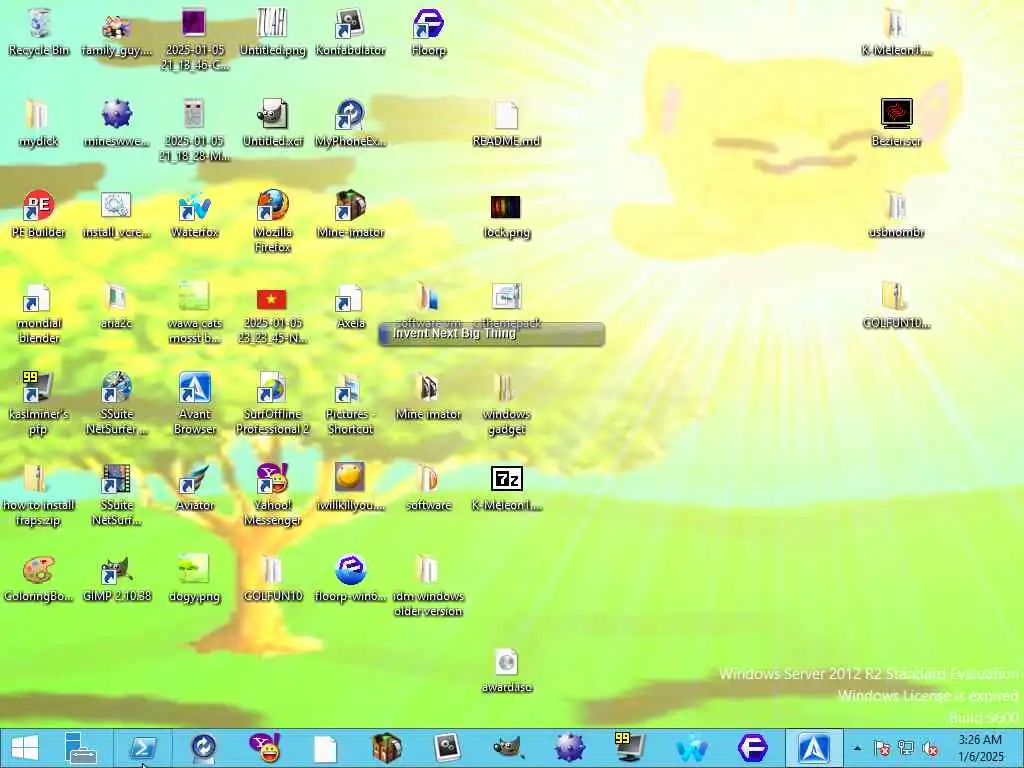The image size is (1024, 768).
Task: Open the Start button on taskbar
Action: (x=25, y=748)
